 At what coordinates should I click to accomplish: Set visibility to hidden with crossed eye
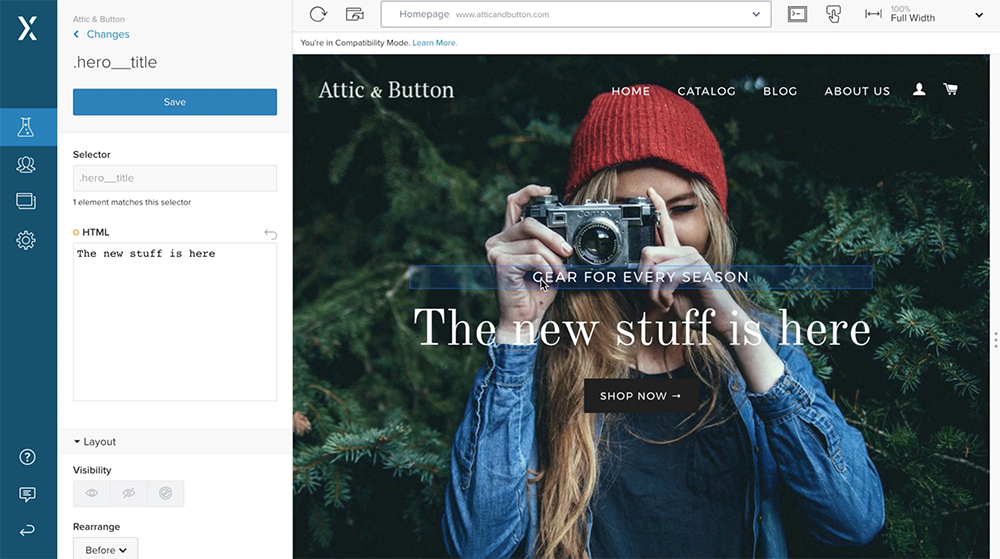click(129, 493)
